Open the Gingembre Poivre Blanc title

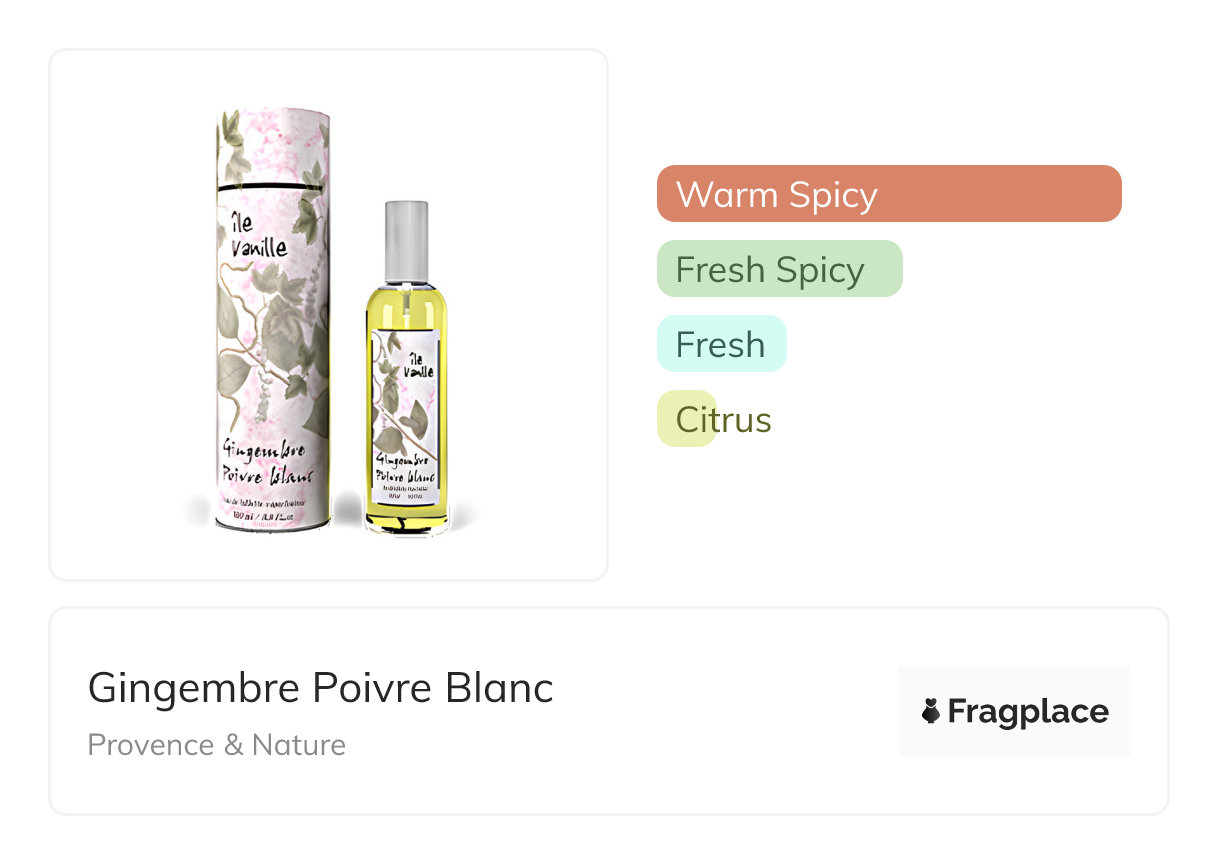[x=320, y=688]
